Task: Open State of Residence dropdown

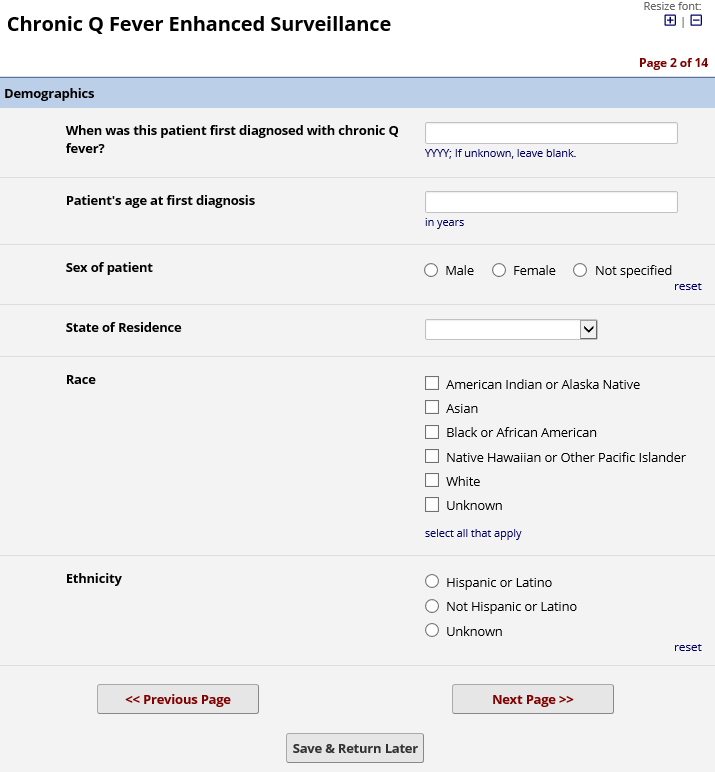Action: tap(511, 330)
